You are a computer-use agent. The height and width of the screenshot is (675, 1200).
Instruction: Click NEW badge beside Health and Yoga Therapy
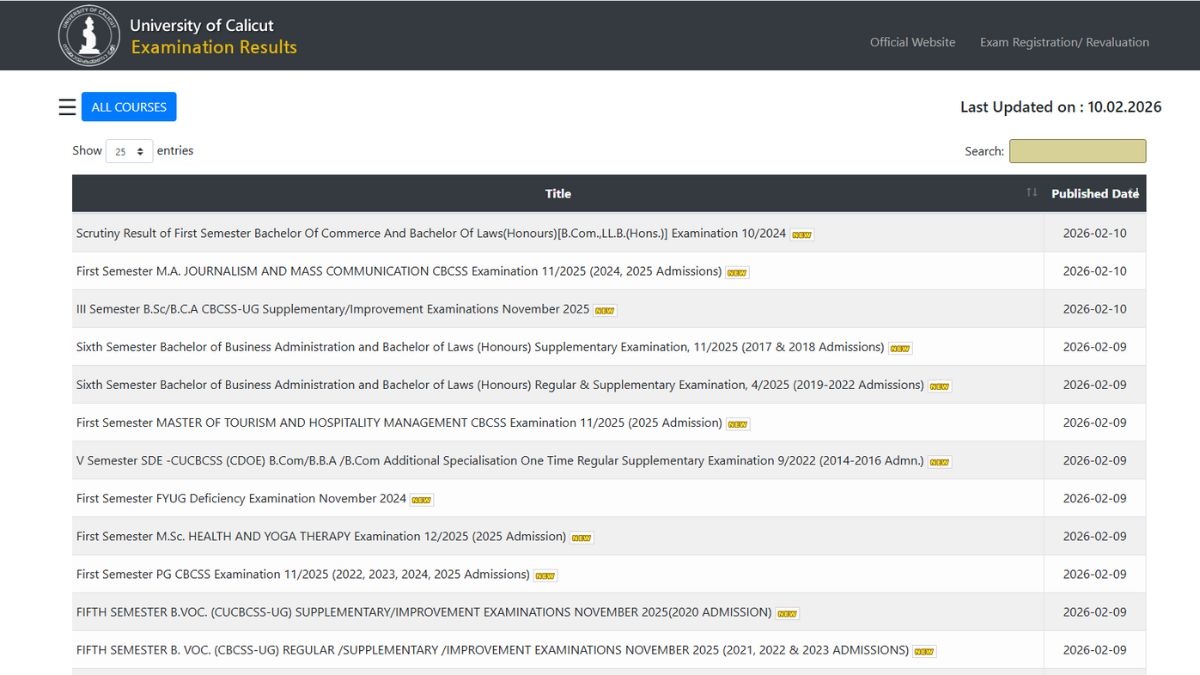point(581,538)
